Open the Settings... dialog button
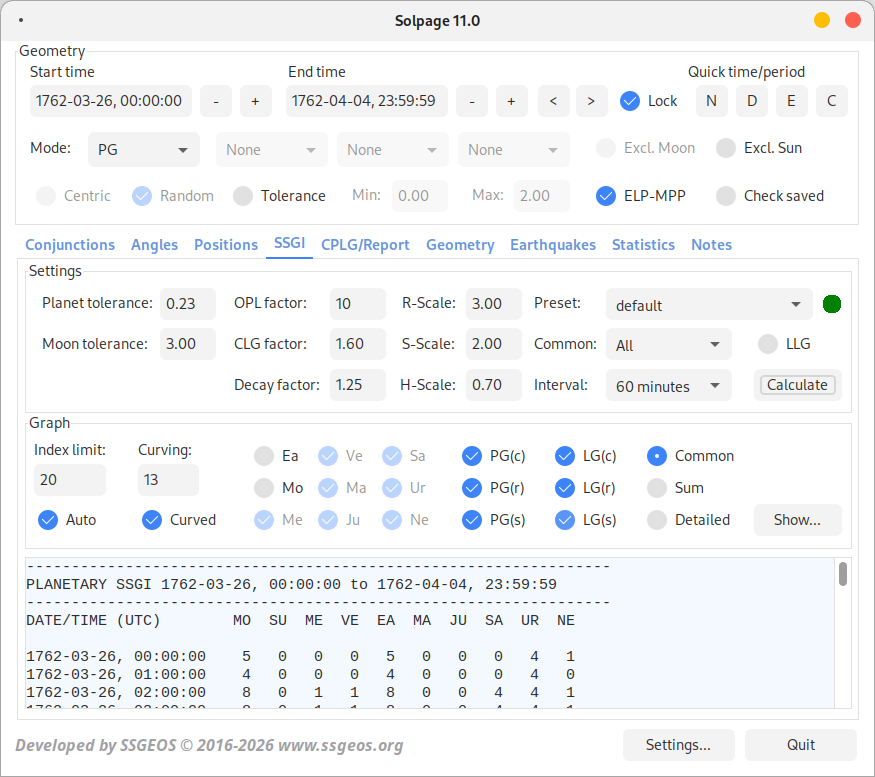This screenshot has height=777, width=875. click(x=679, y=745)
